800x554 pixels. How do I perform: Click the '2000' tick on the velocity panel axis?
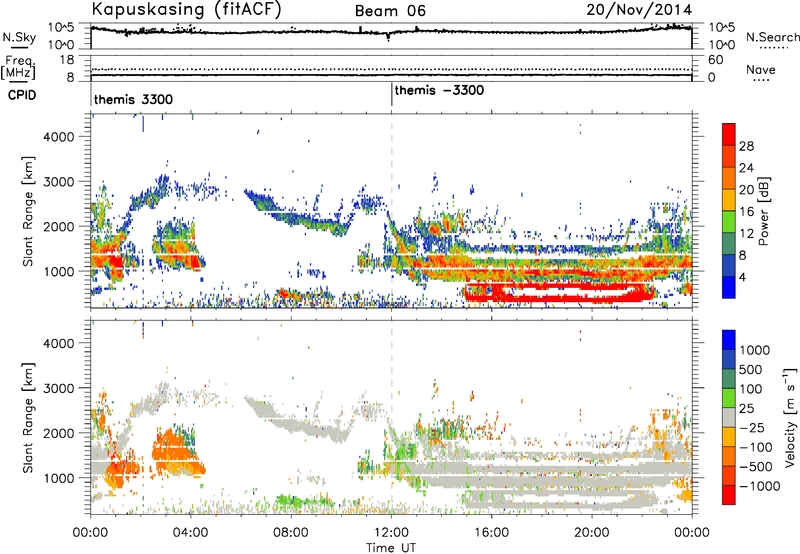coord(58,433)
